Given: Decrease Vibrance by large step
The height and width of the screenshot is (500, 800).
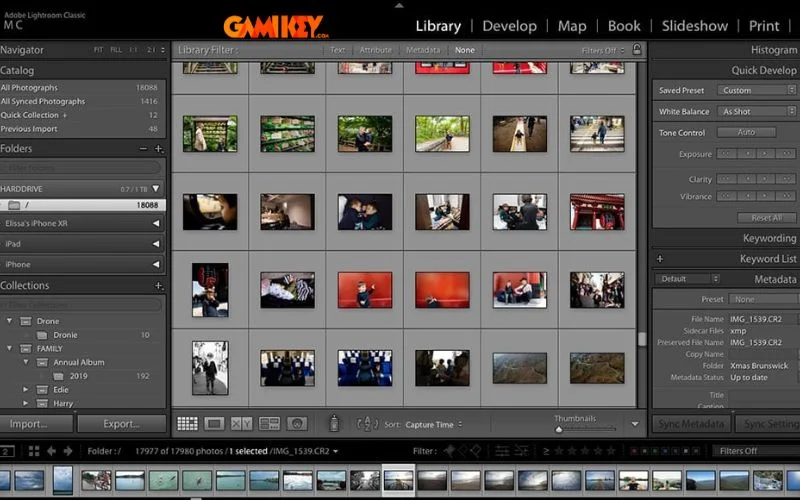Looking at the screenshot, I should 727,196.
